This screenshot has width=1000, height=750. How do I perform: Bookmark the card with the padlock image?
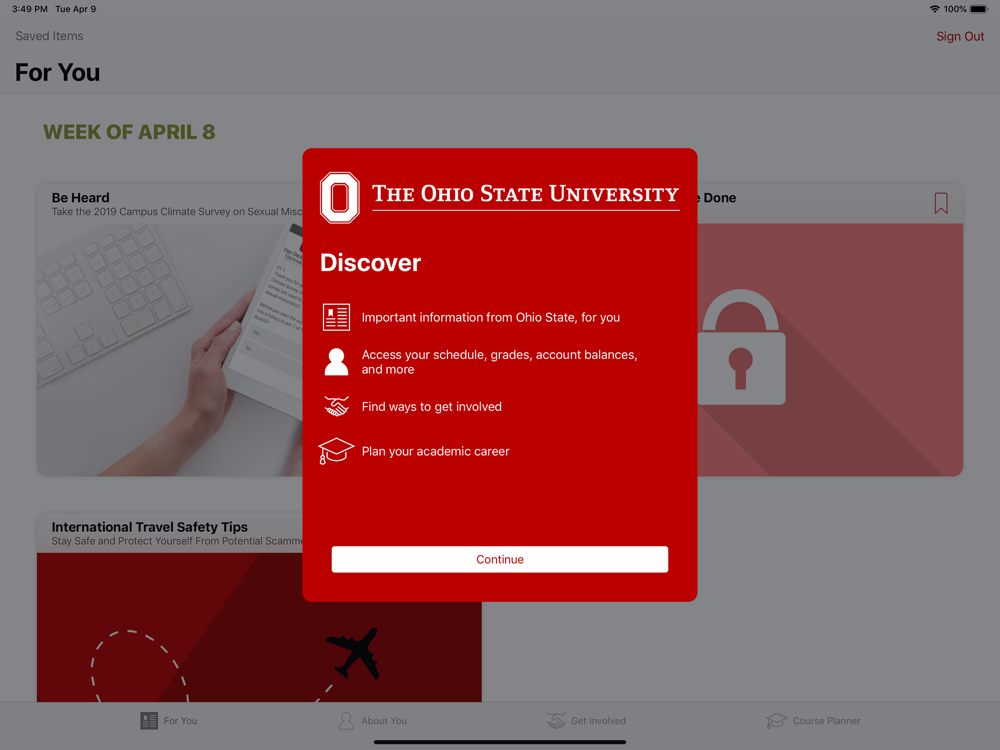click(x=941, y=203)
